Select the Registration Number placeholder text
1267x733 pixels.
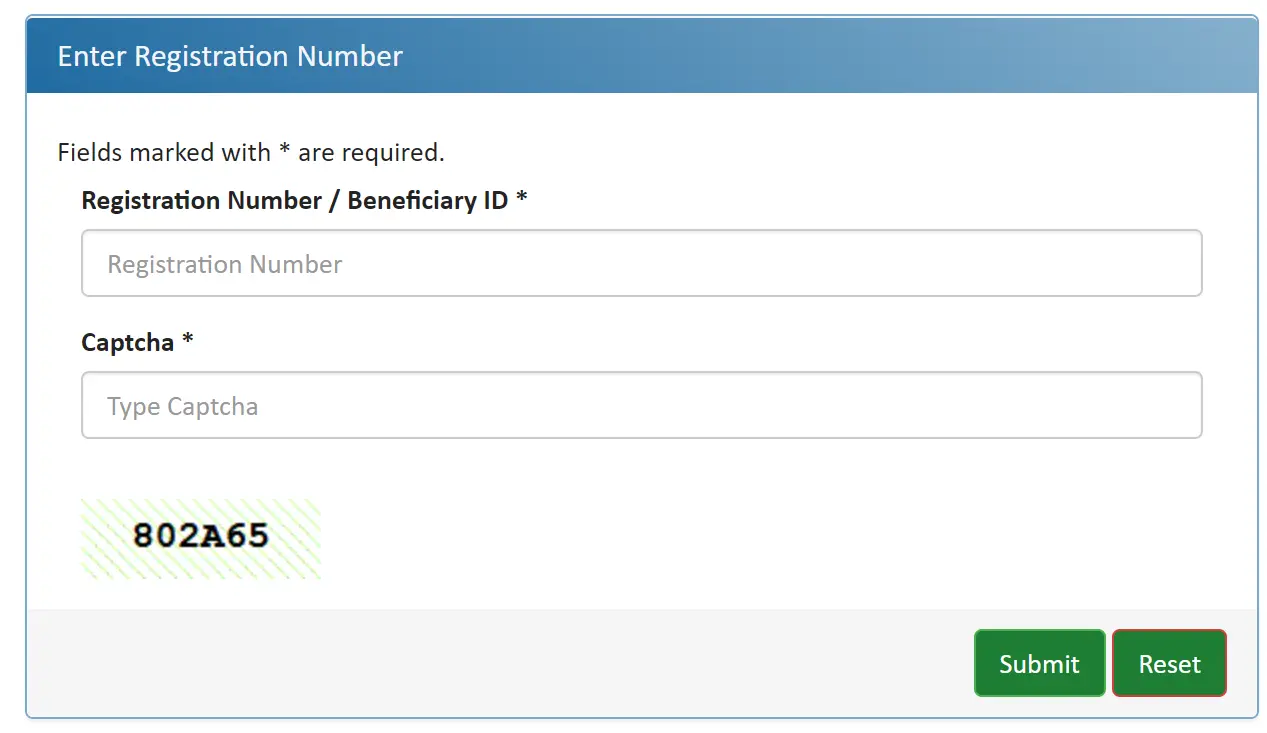click(223, 264)
